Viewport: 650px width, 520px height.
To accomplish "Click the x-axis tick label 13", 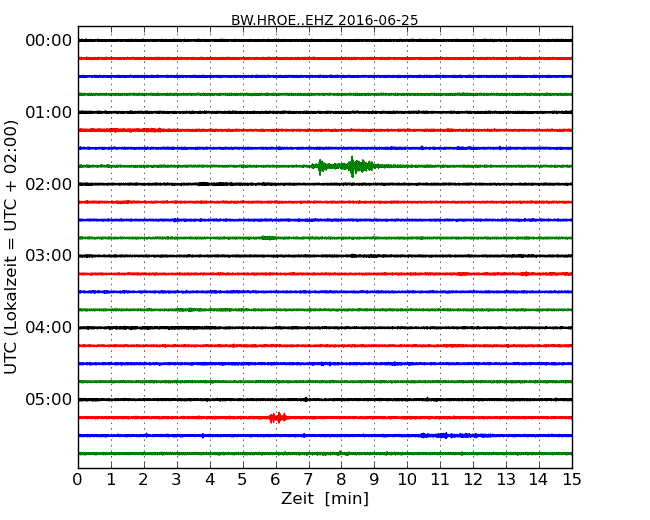I will [x=506, y=480].
